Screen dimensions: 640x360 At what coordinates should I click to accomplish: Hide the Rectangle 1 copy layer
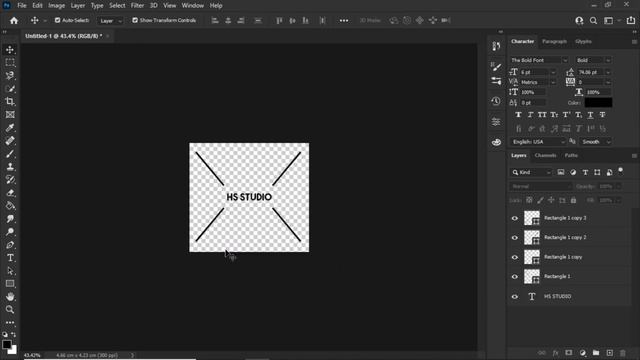pyautogui.click(x=515, y=257)
